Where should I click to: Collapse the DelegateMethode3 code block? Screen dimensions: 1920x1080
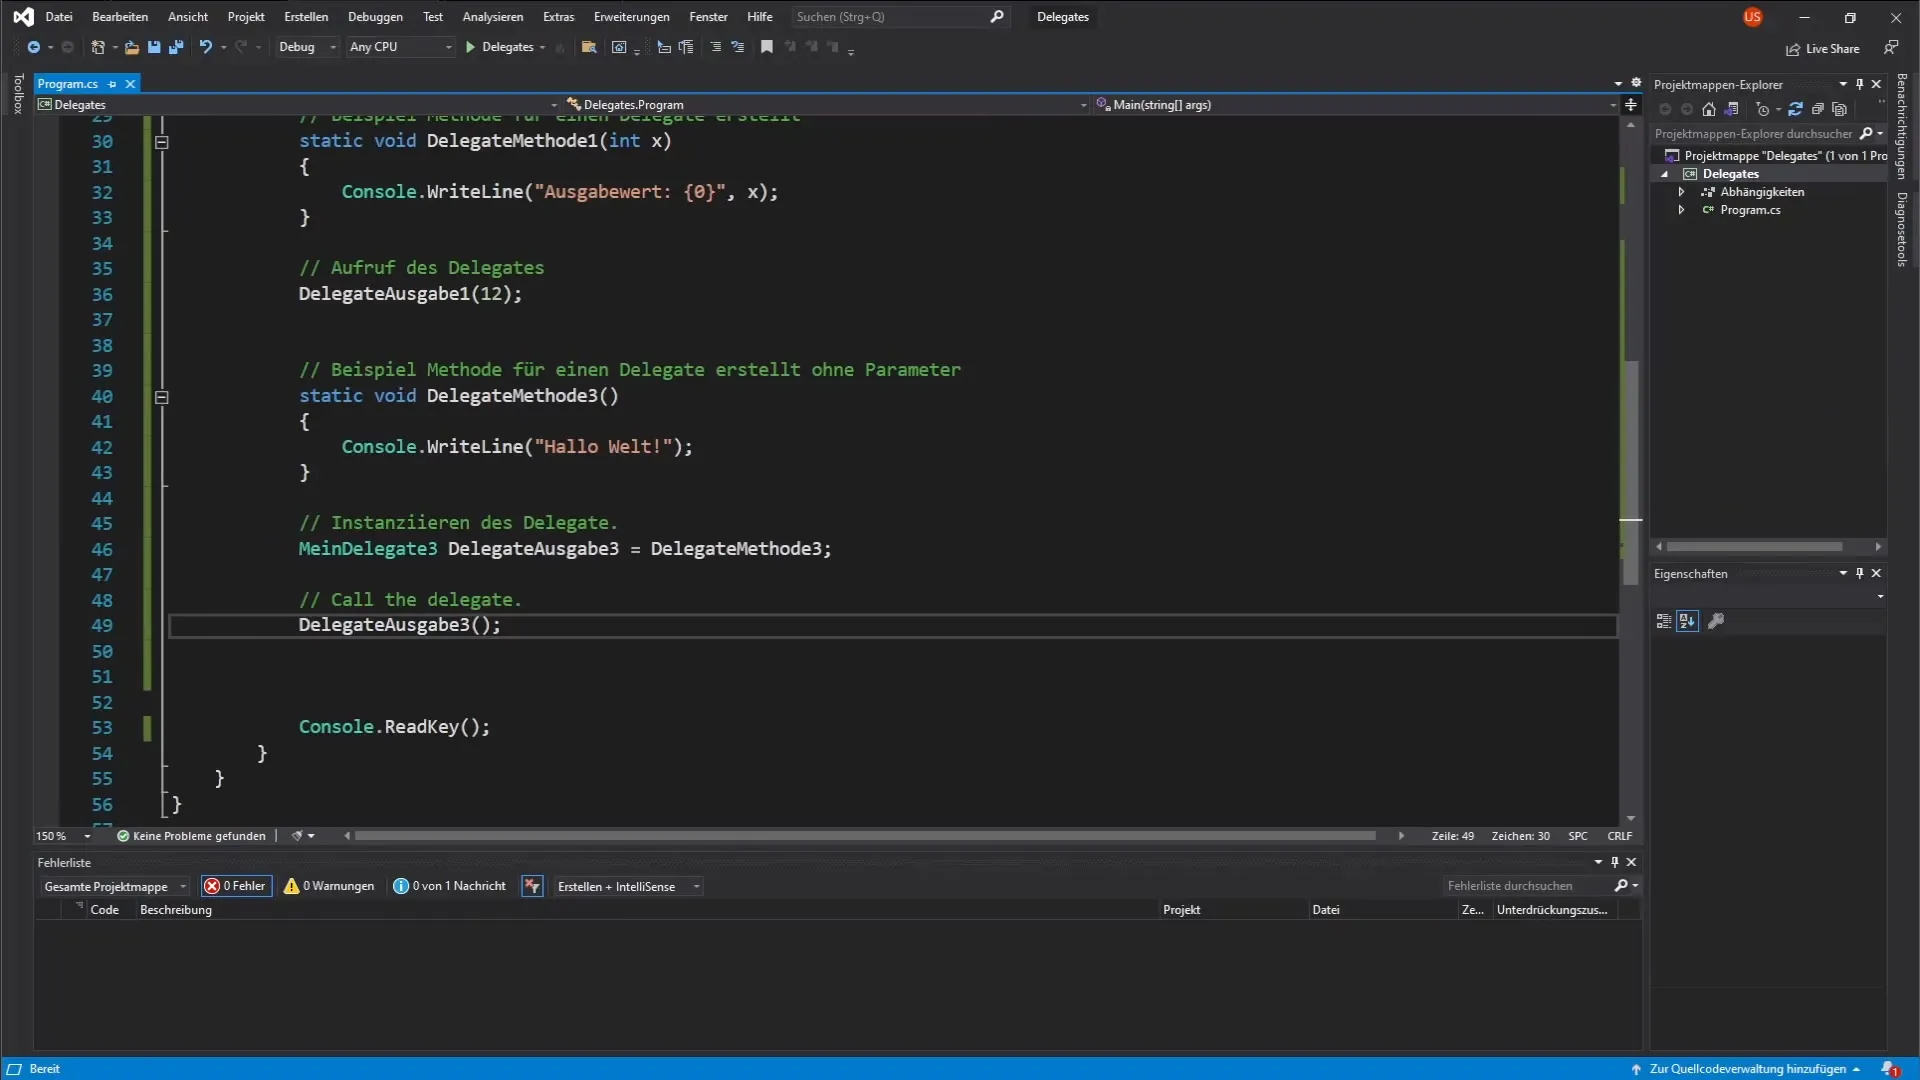pos(162,397)
